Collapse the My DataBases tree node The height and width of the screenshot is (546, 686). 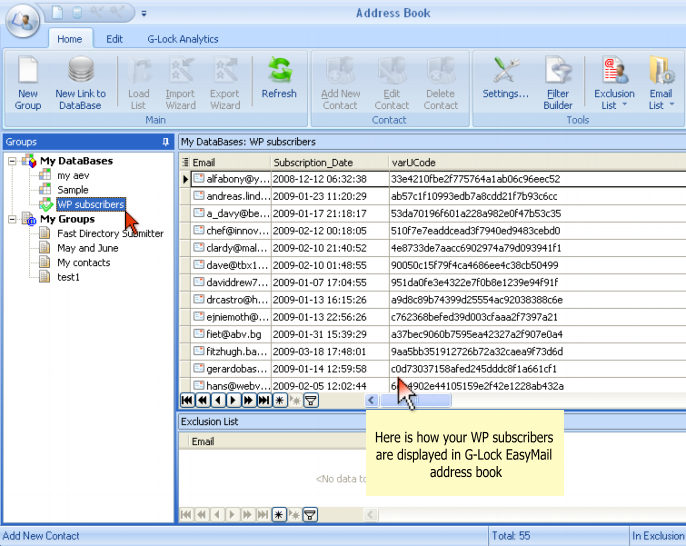12,161
